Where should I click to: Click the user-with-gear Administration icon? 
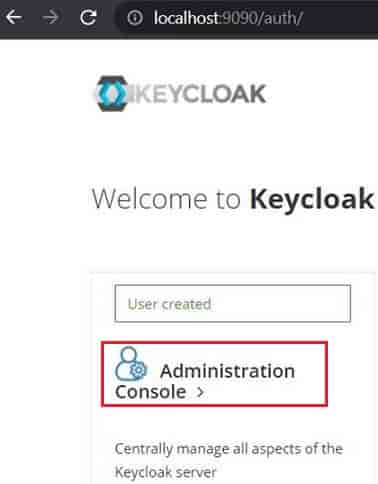(131, 364)
